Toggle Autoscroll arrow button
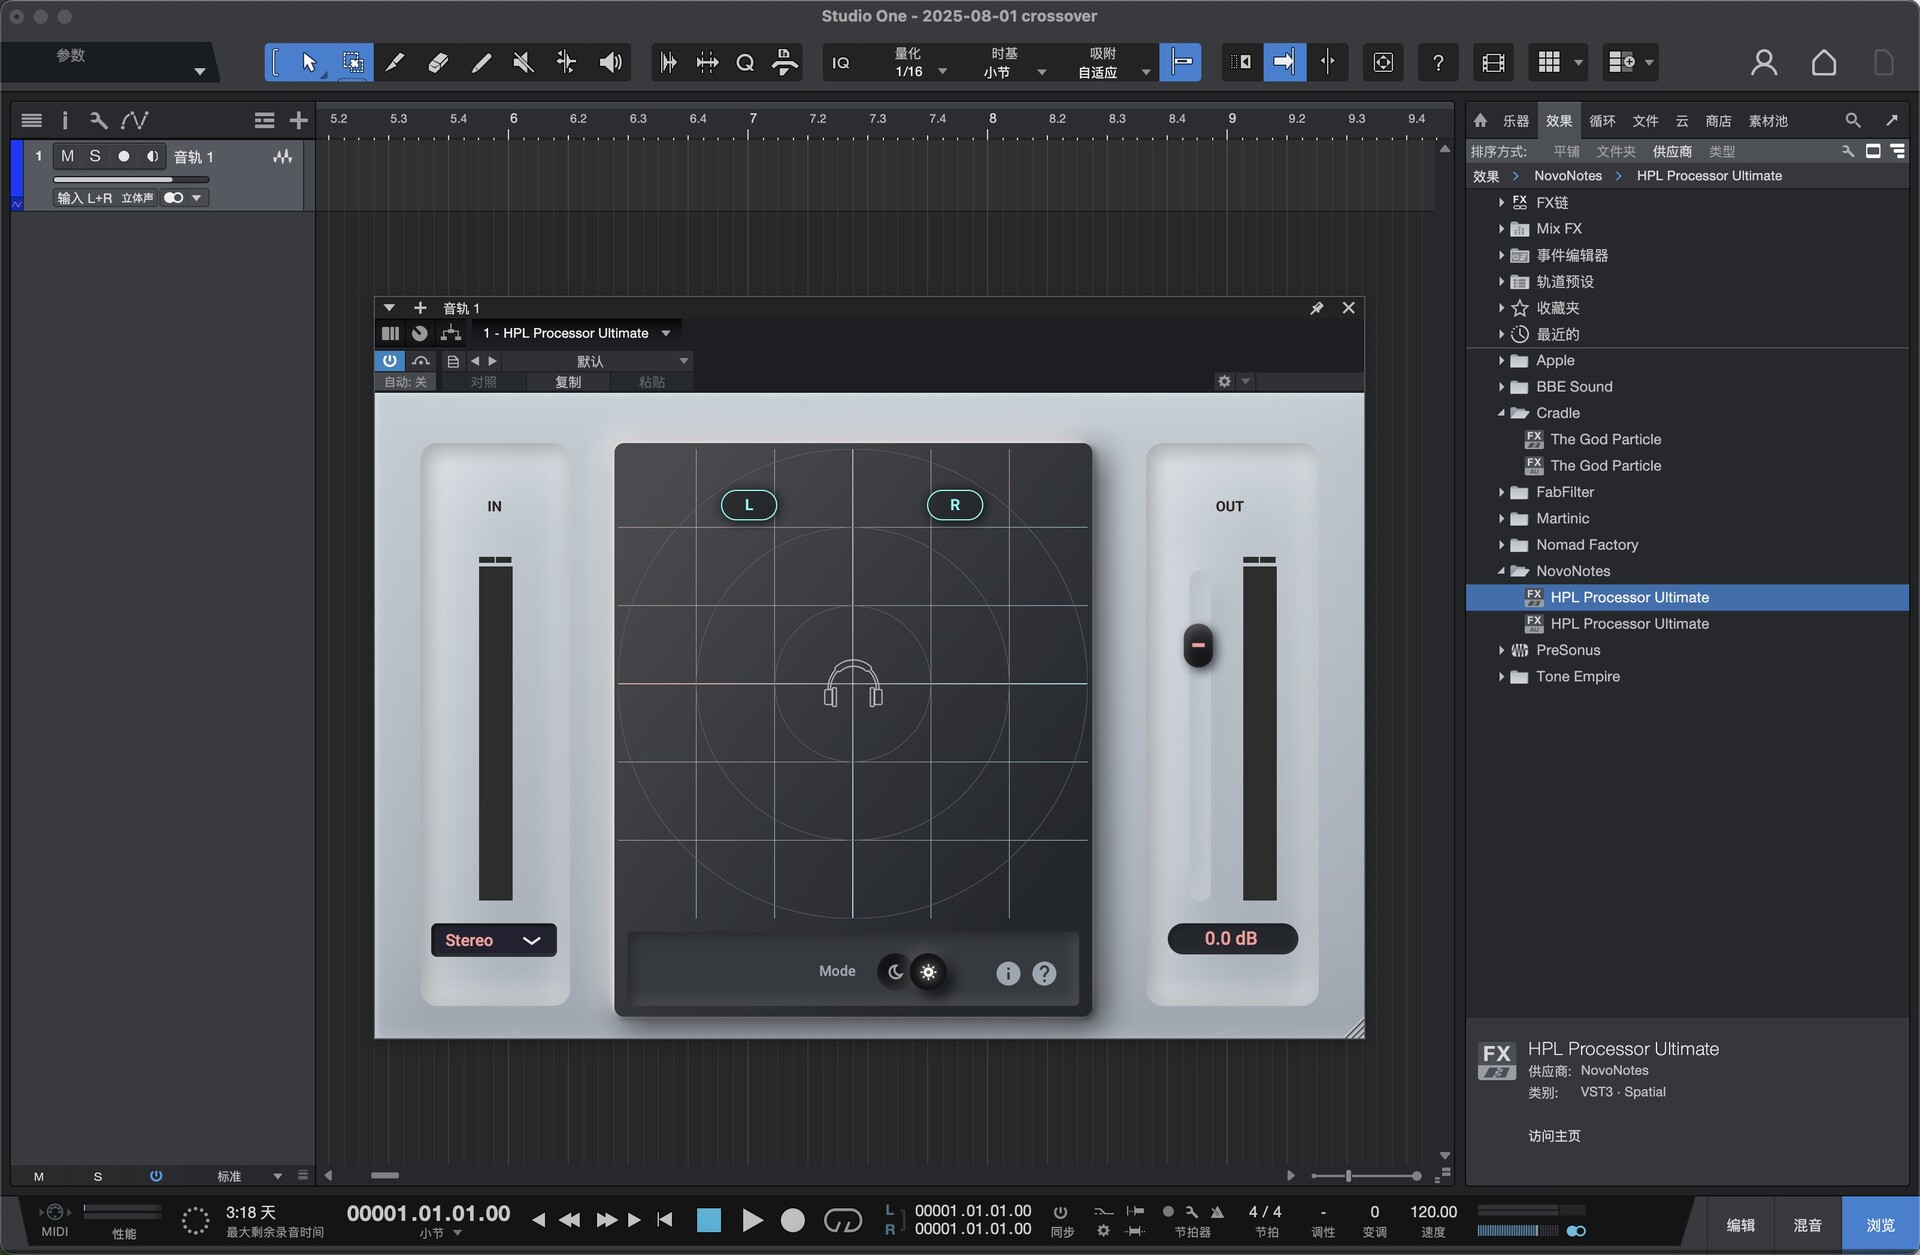Image resolution: width=1920 pixels, height=1255 pixels. coord(1284,62)
